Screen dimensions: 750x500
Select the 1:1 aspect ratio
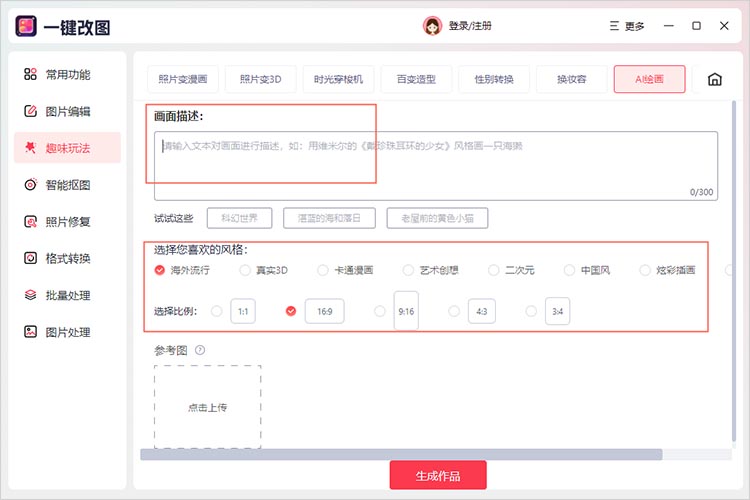[x=218, y=312]
